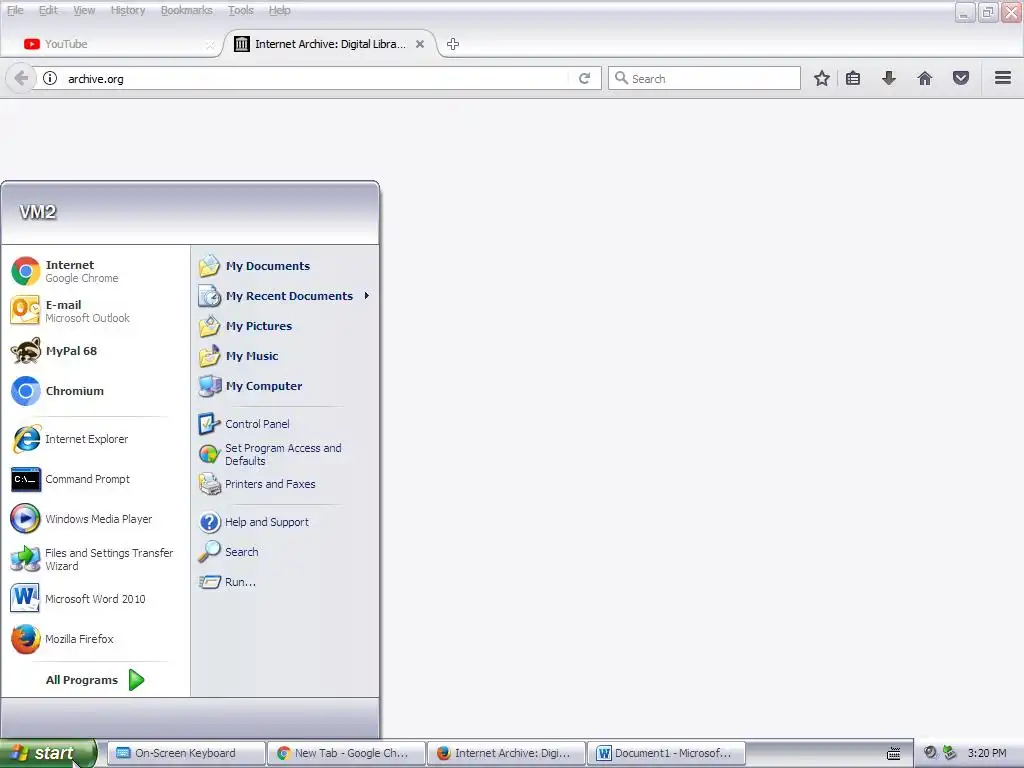Open the Edit menu
Viewport: 1024px width, 768px height.
click(x=48, y=10)
